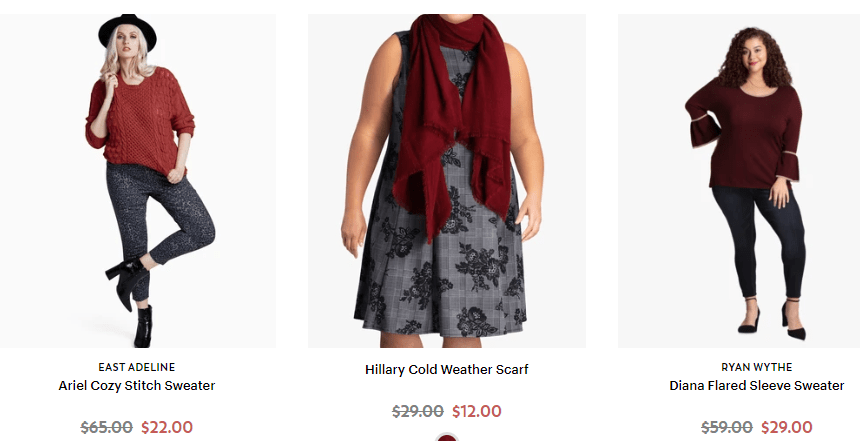Viewport: 860px width, 441px height.
Task: Click the $22.00 sale price
Action: click(167, 427)
